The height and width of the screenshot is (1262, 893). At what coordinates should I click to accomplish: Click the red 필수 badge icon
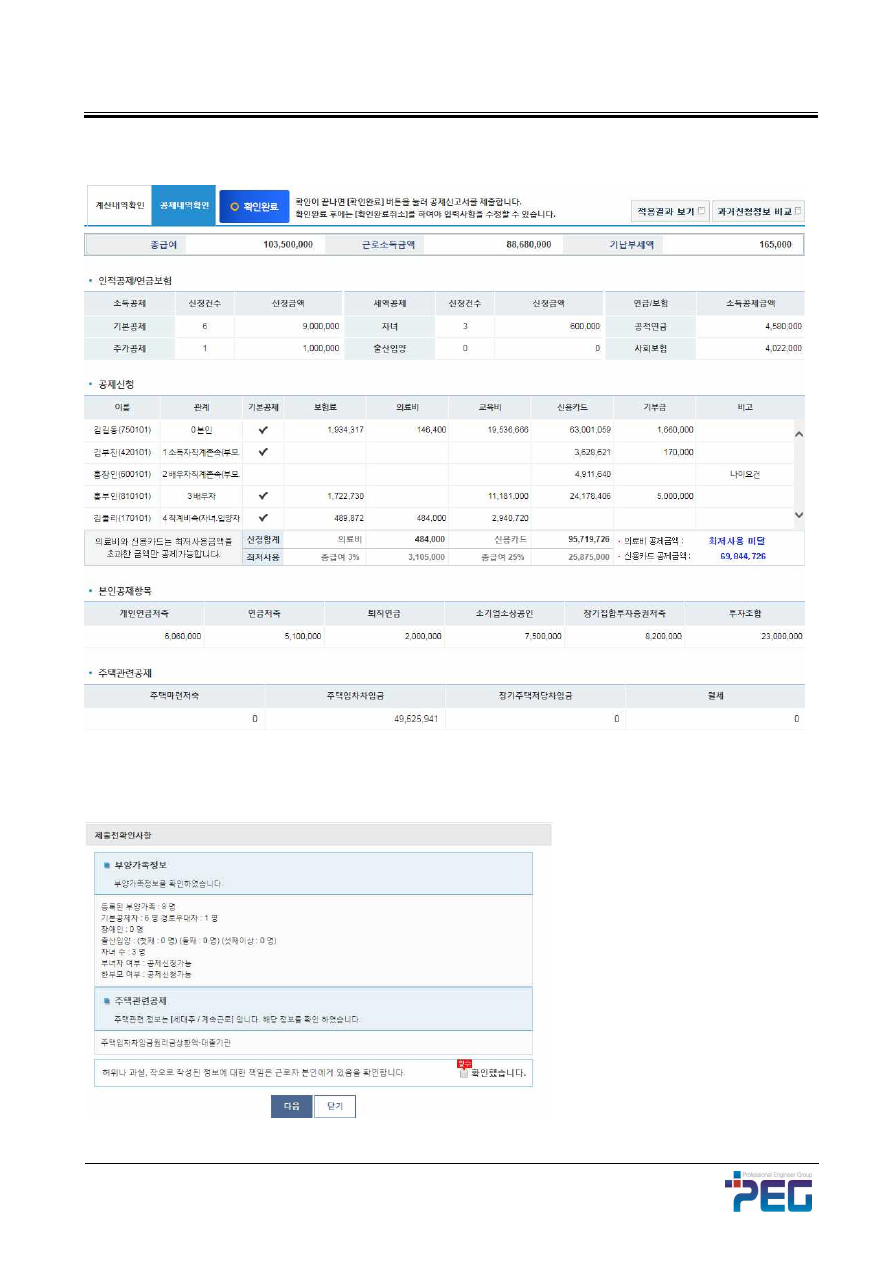coord(463,1064)
